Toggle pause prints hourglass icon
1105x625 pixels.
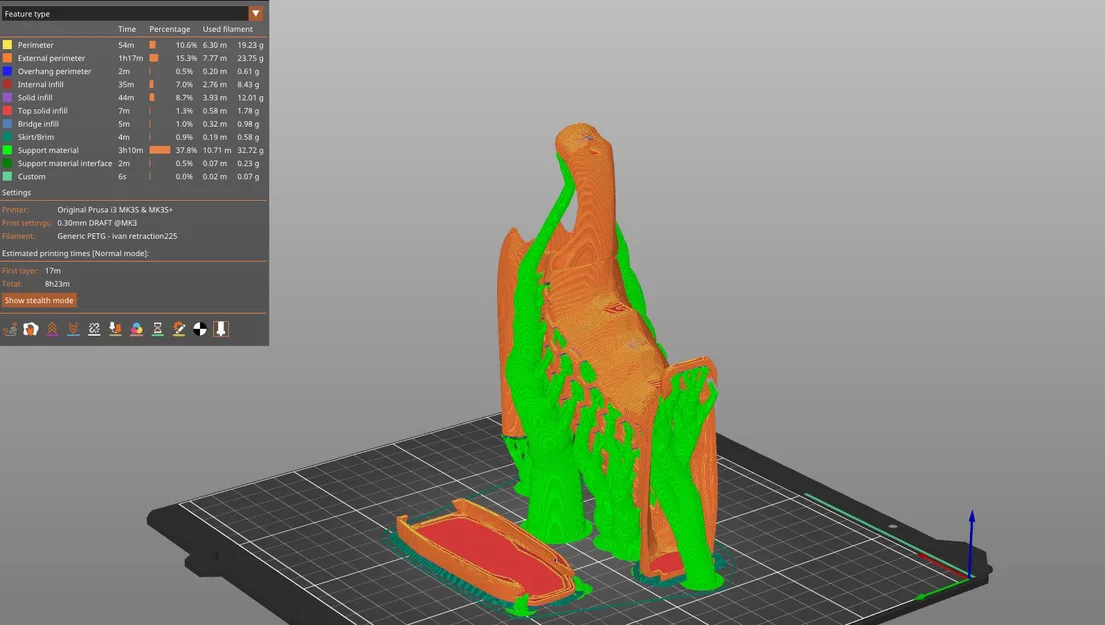point(158,328)
